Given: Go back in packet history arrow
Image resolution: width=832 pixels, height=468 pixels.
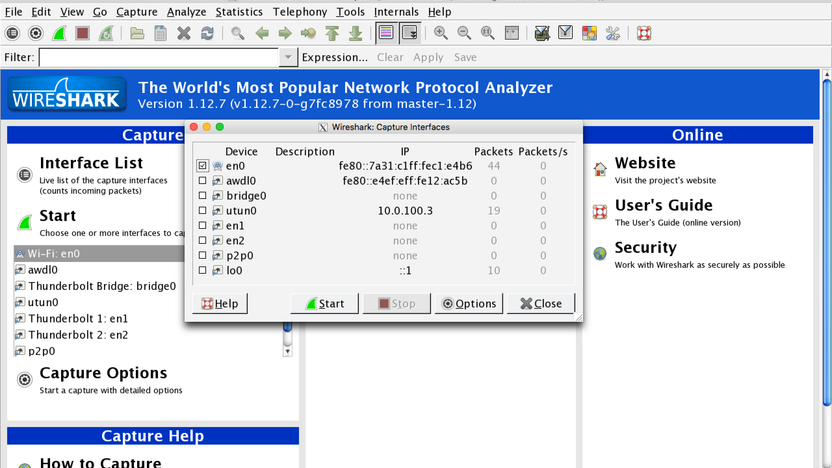Looking at the screenshot, I should pos(262,33).
